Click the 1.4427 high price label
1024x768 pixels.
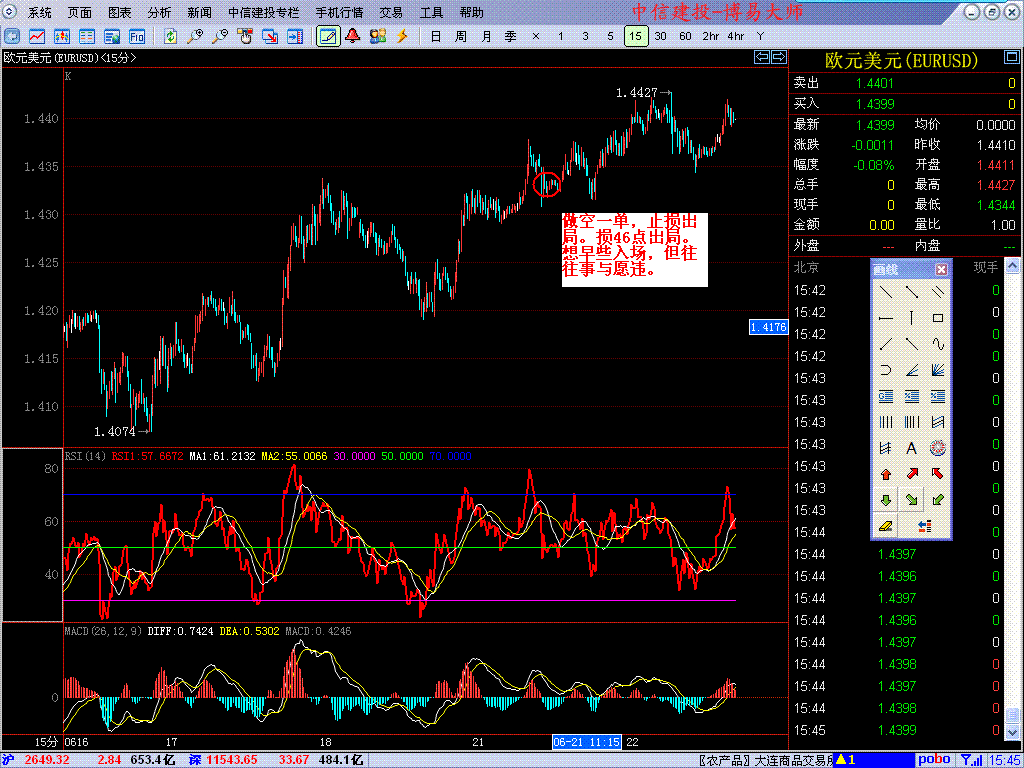[637, 93]
